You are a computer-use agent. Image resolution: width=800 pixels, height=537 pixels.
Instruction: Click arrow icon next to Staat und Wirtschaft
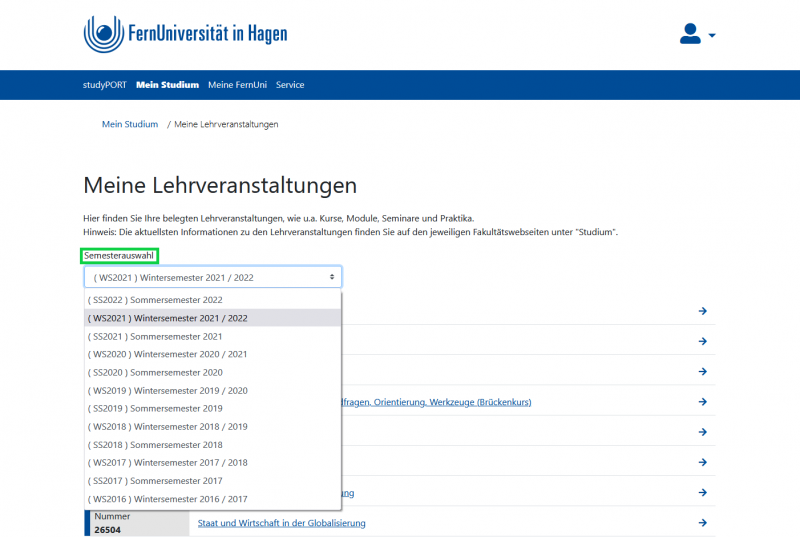tap(703, 523)
